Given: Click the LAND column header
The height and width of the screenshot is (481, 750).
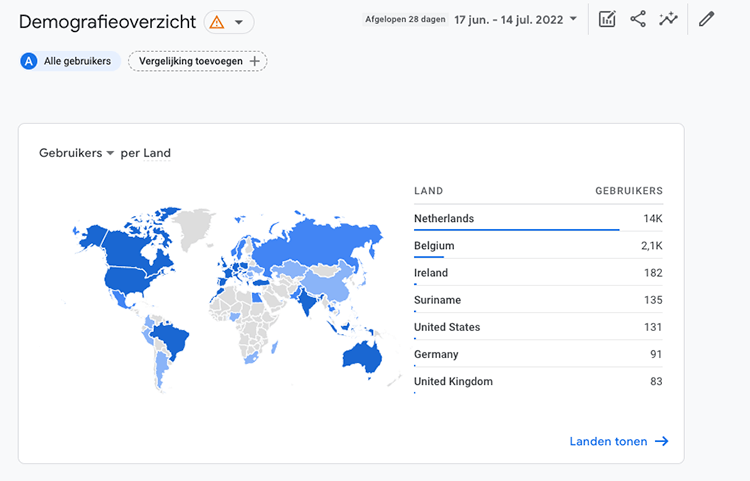Looking at the screenshot, I should click(428, 191).
